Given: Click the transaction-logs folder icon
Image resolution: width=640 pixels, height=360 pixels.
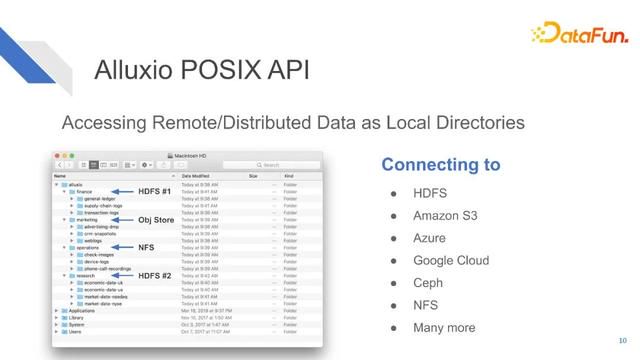Looking at the screenshot, I should pyautogui.click(x=80, y=213).
